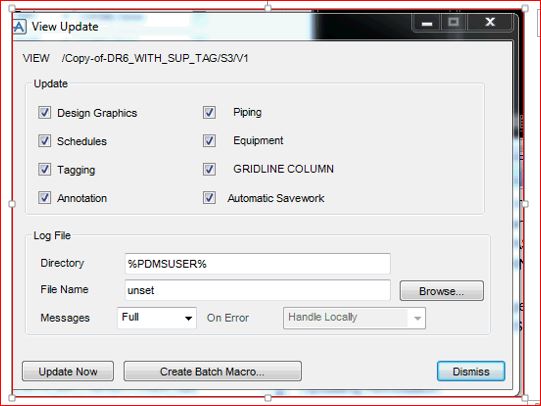Close the View Update window
Screen dimensions: 541x406
click(x=490, y=22)
